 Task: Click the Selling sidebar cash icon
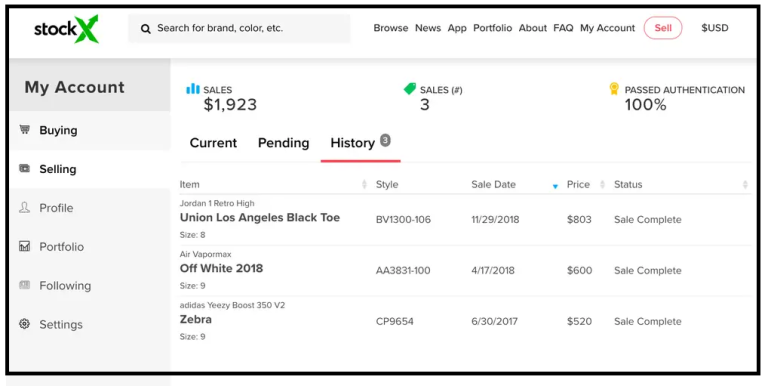pyautogui.click(x=24, y=169)
